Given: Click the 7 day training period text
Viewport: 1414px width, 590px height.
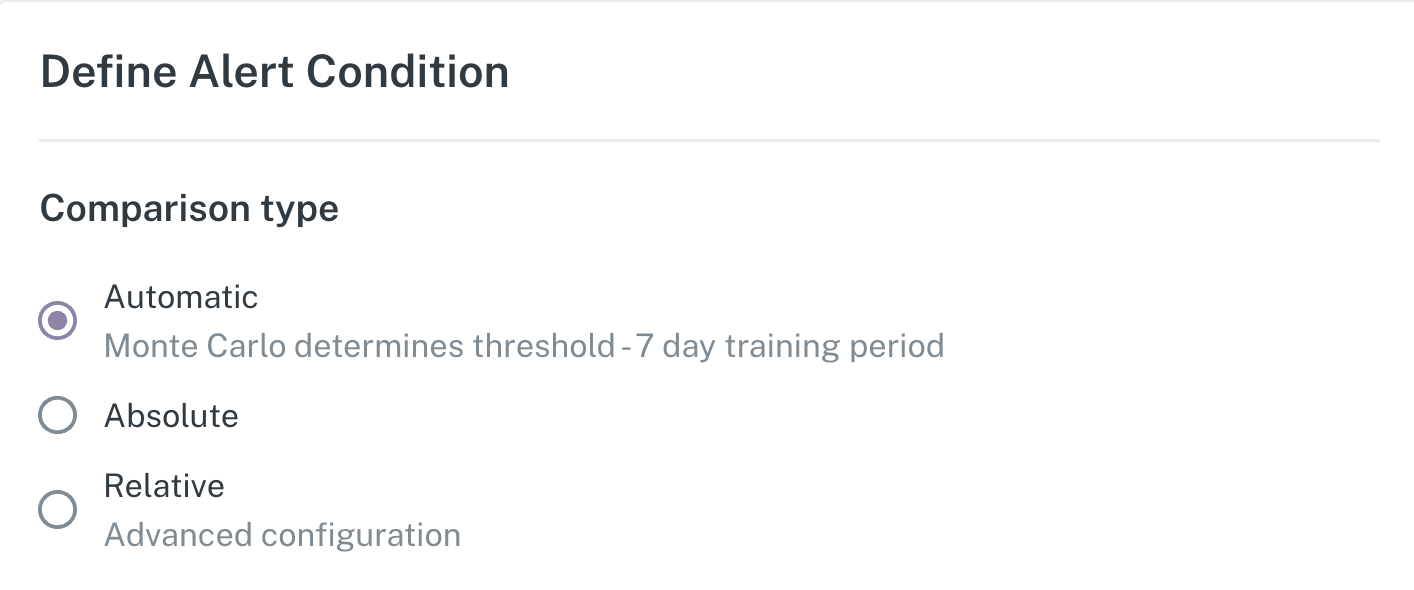Looking at the screenshot, I should click(790, 346).
